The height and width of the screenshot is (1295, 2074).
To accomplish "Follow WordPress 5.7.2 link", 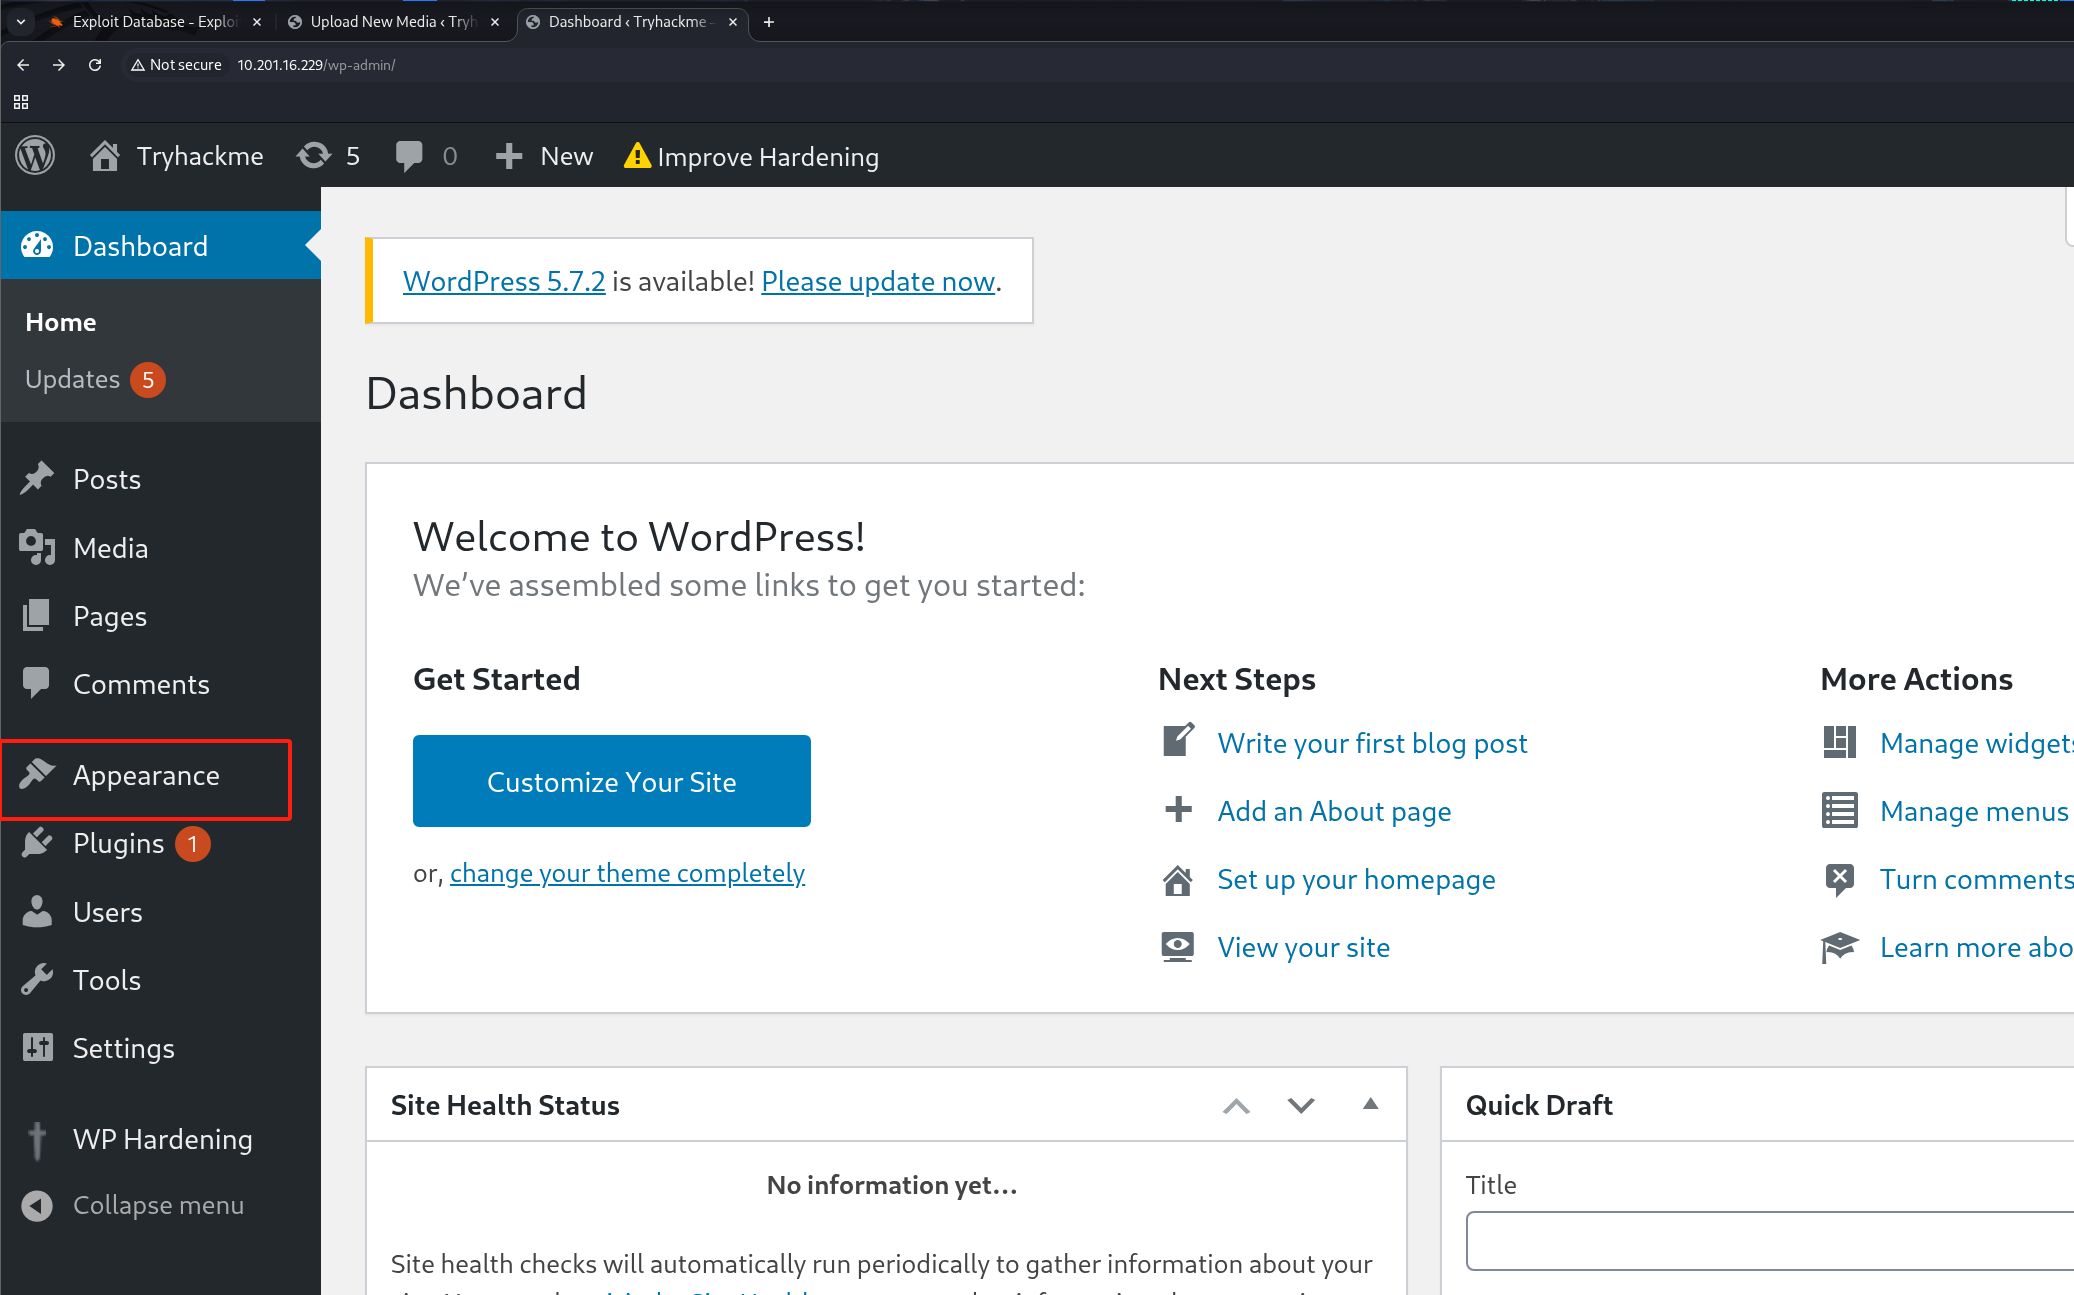I will (504, 281).
